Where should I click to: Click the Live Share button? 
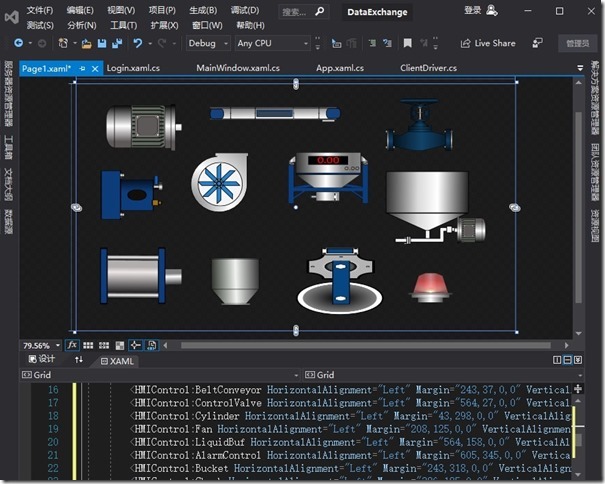488,43
